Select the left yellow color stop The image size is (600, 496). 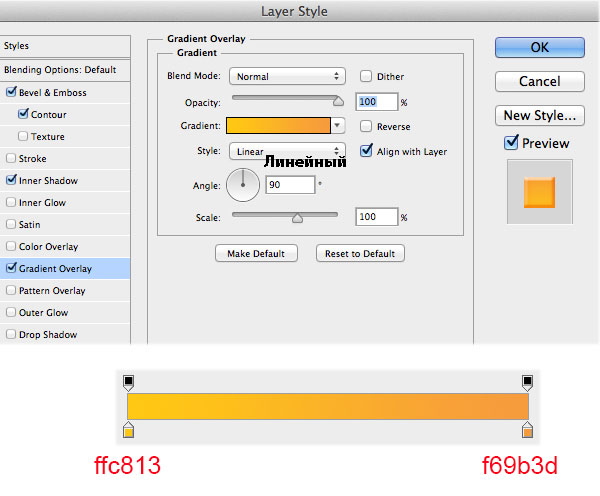[129, 430]
